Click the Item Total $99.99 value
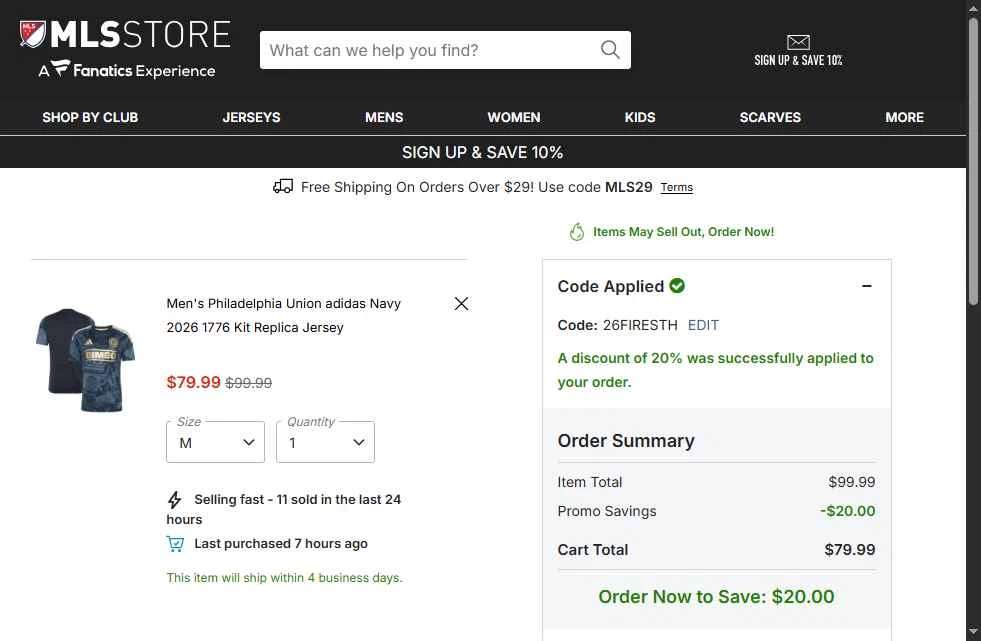The height and width of the screenshot is (641, 981). pyautogui.click(x=851, y=482)
